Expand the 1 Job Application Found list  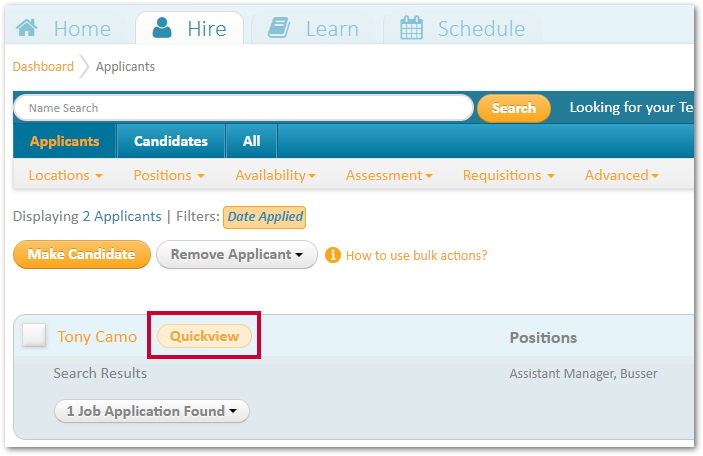click(x=152, y=411)
